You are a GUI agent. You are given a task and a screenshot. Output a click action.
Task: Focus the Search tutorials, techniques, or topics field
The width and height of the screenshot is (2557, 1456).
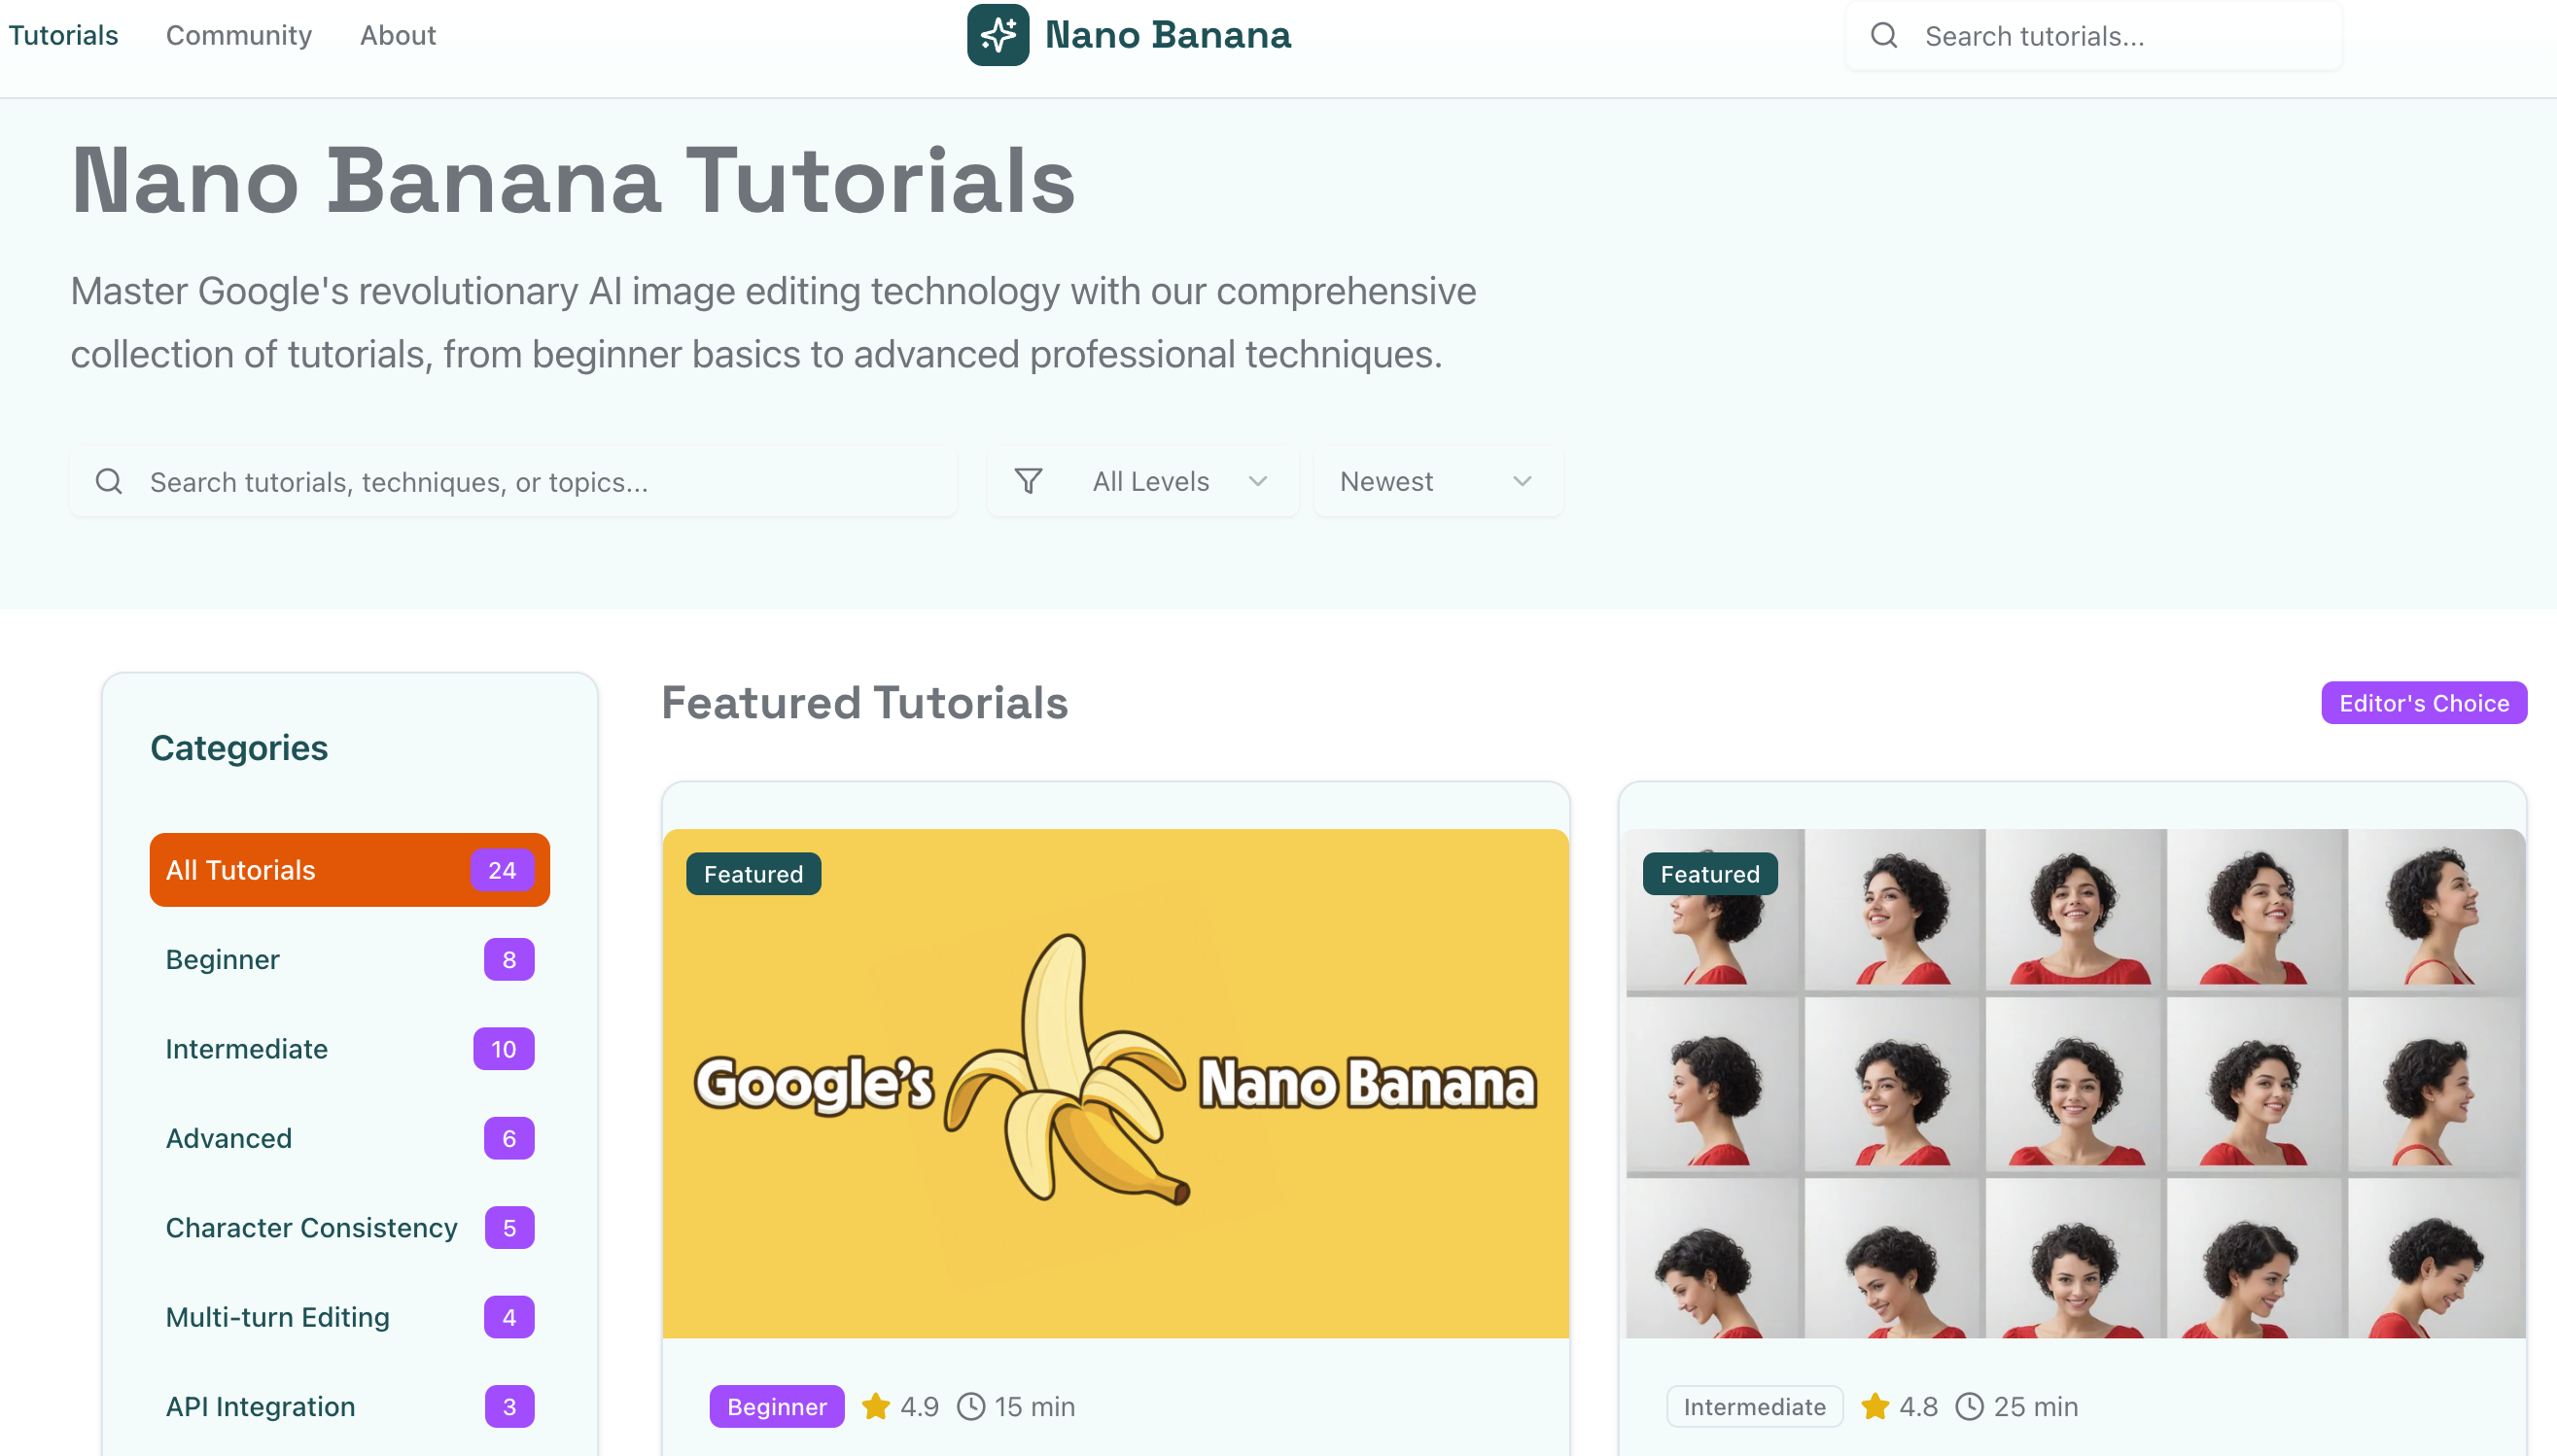click(513, 481)
